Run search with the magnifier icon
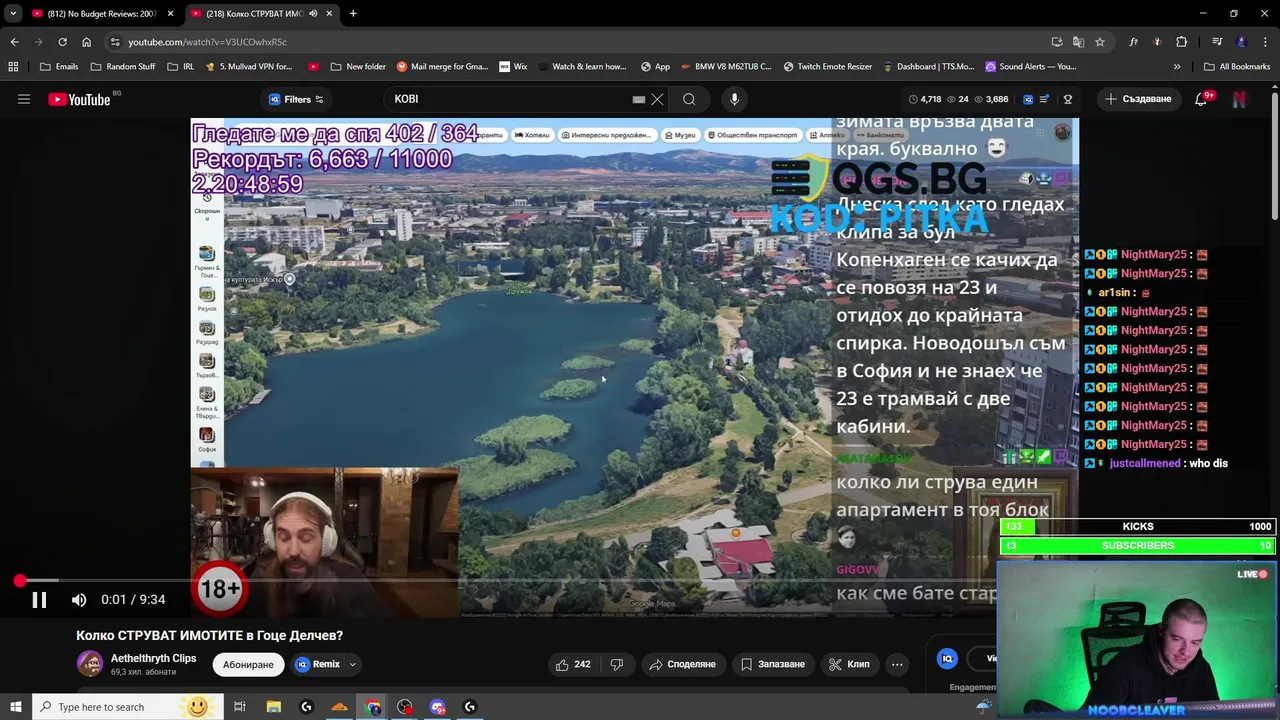The width and height of the screenshot is (1280, 720). click(x=689, y=99)
